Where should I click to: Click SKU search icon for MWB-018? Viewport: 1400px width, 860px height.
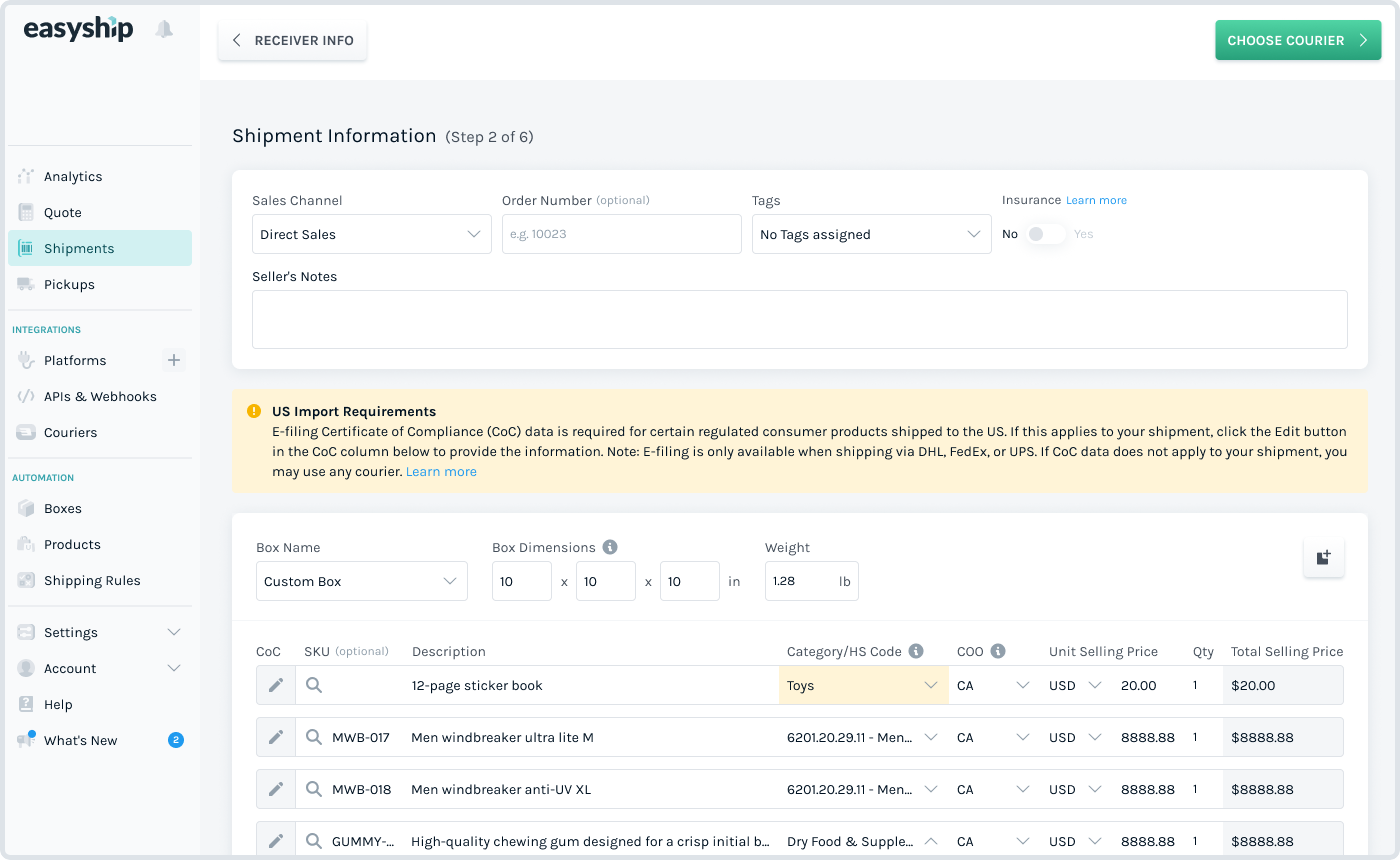[314, 789]
